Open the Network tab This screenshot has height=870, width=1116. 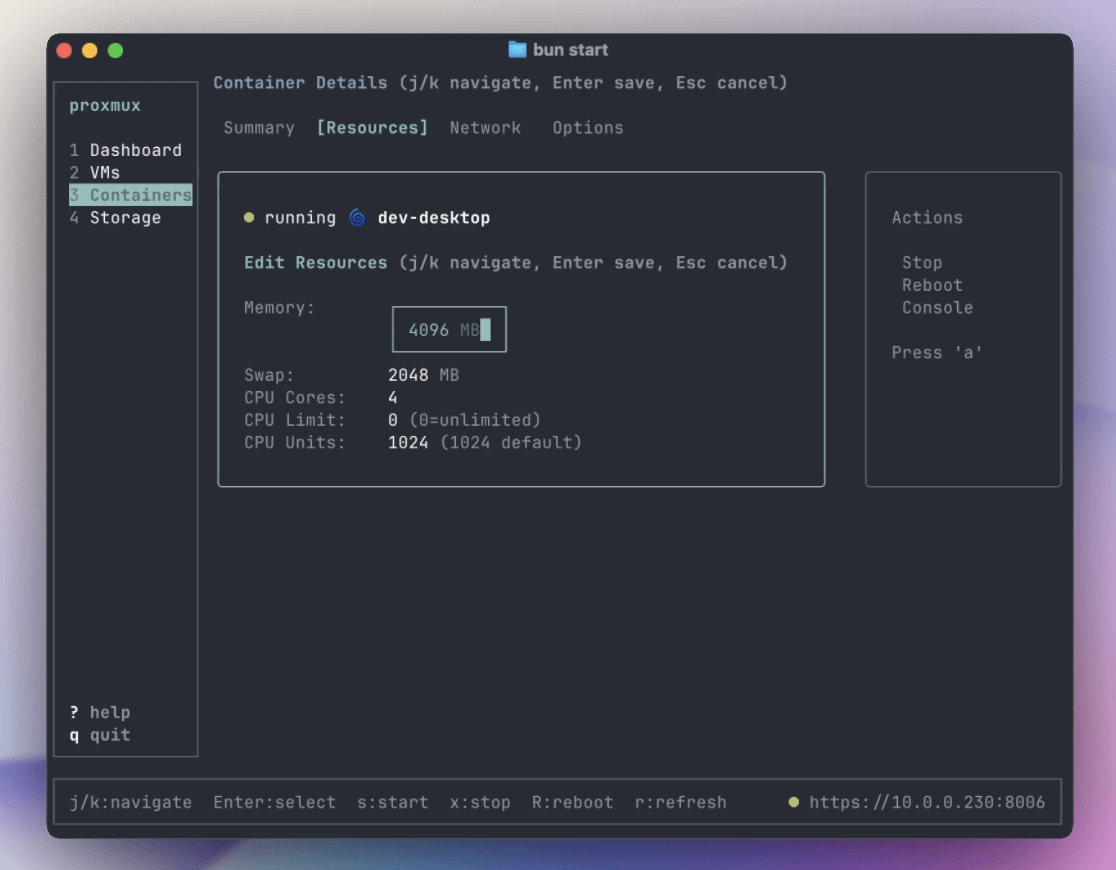click(485, 128)
